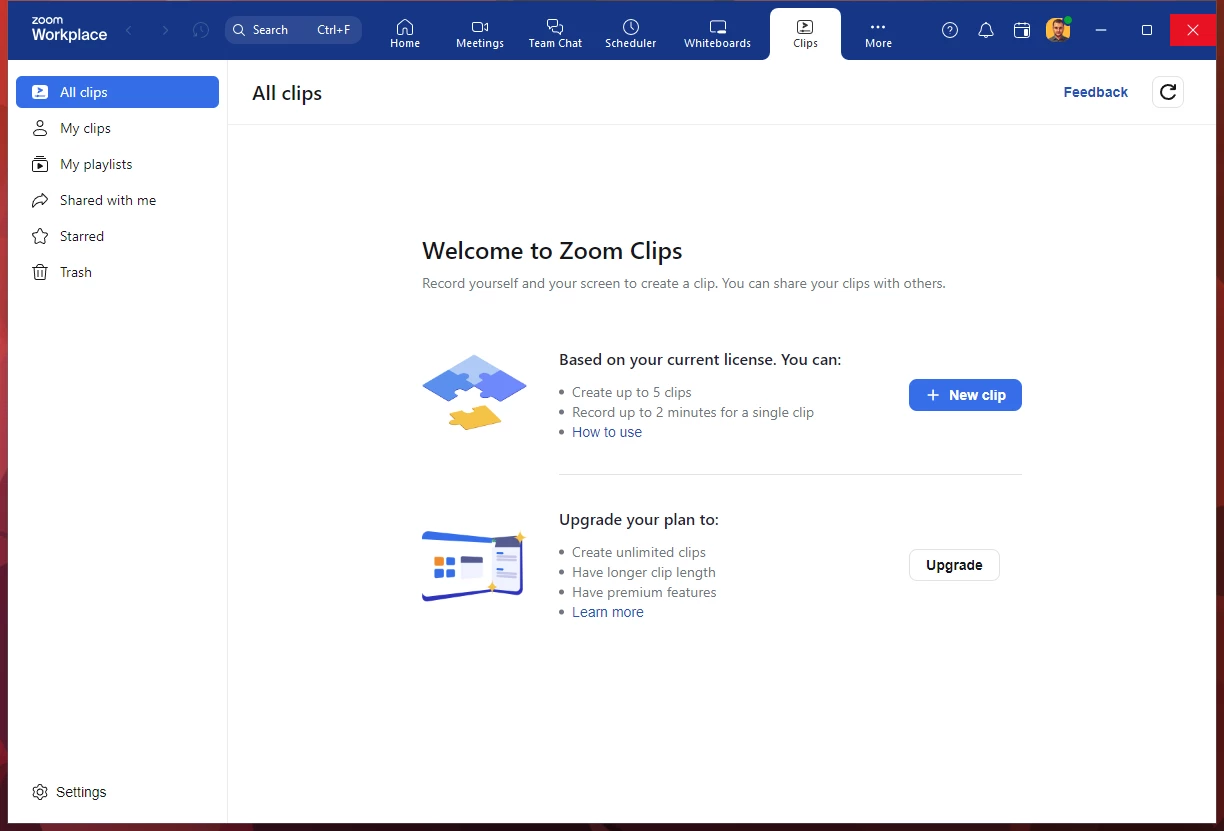The image size is (1224, 831).
Task: Open the Learn more link
Action: 608,612
